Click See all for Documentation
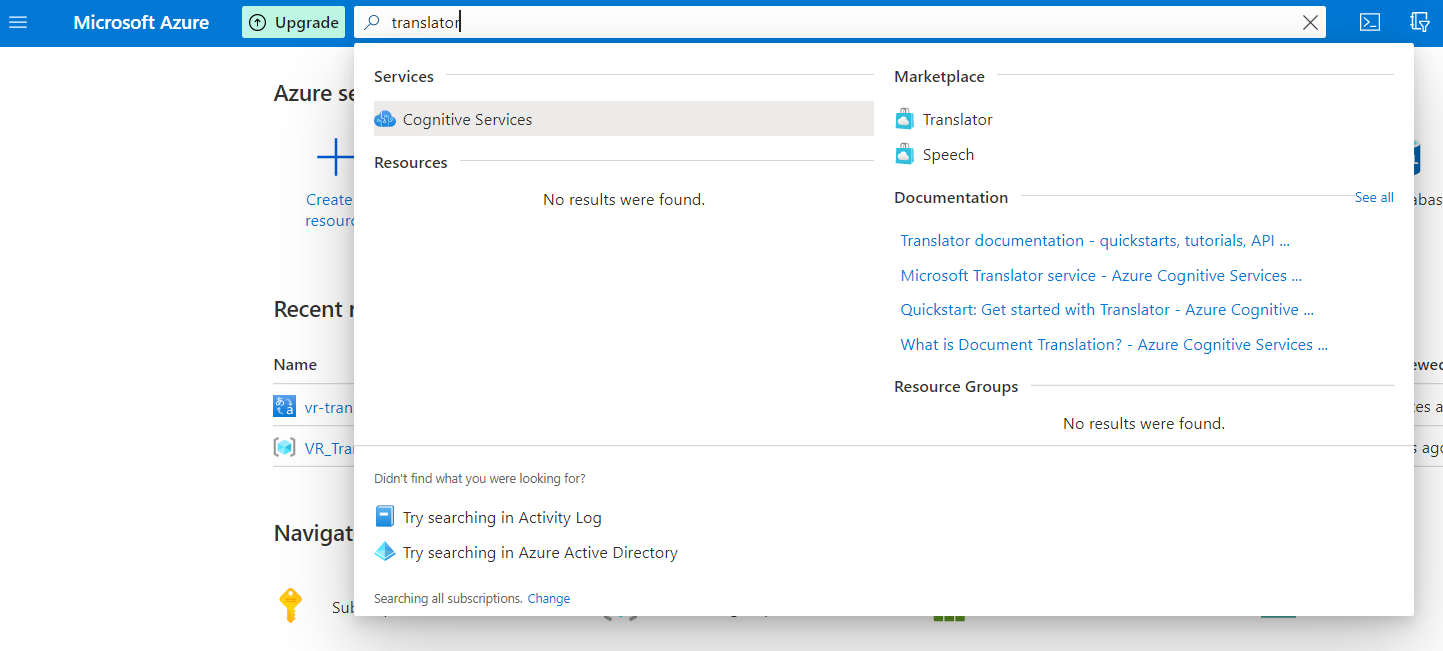This screenshot has width=1443, height=651. [1373, 198]
